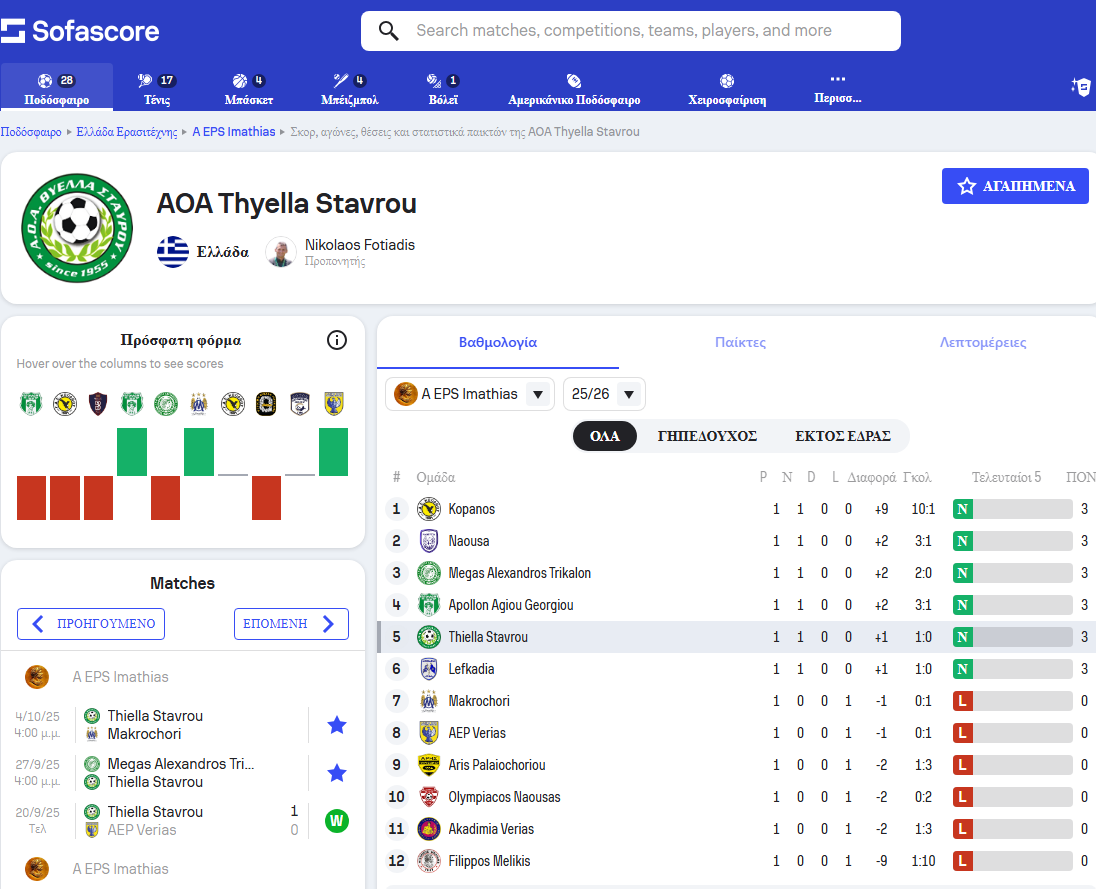Click the L form badge for Filippos Melikis
The width and height of the screenshot is (1096, 889).
coord(962,861)
